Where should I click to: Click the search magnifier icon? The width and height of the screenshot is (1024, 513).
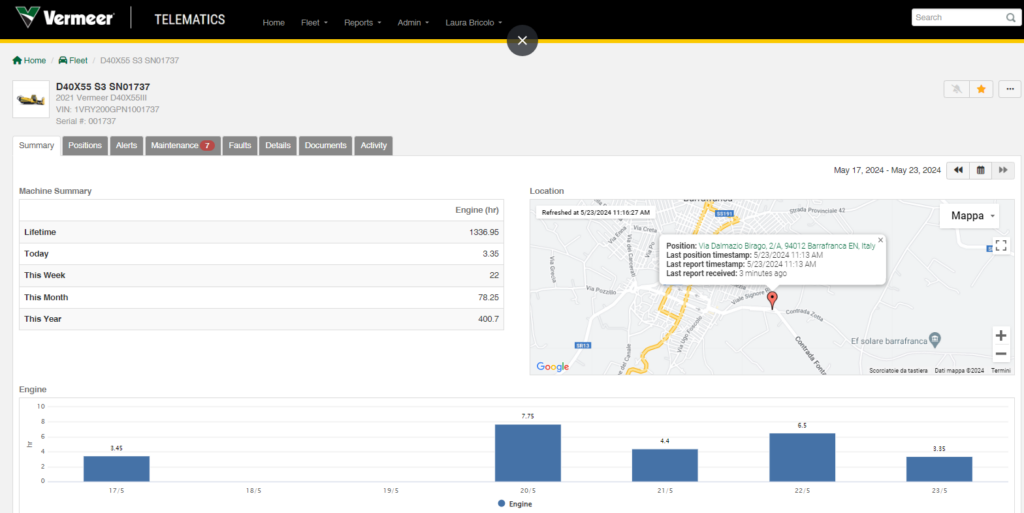pos(1010,18)
